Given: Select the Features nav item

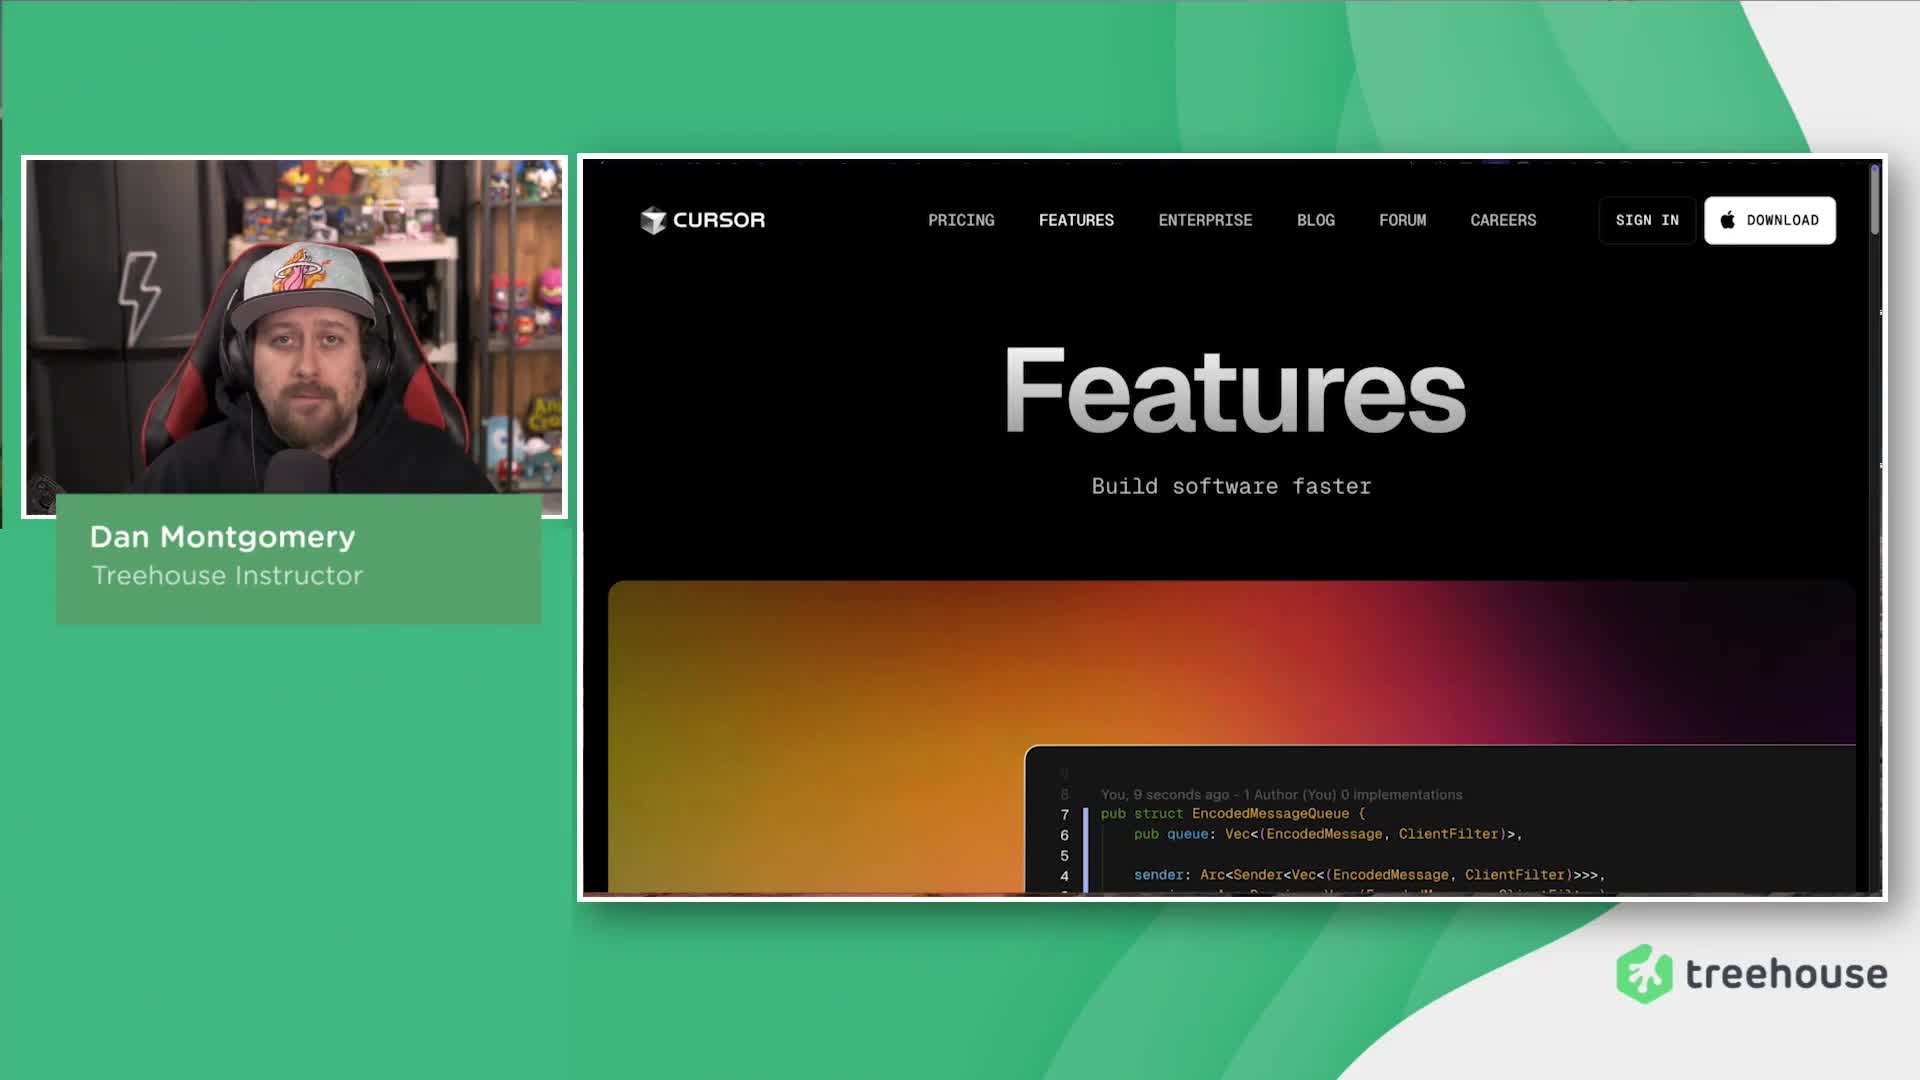Looking at the screenshot, I should [1076, 220].
